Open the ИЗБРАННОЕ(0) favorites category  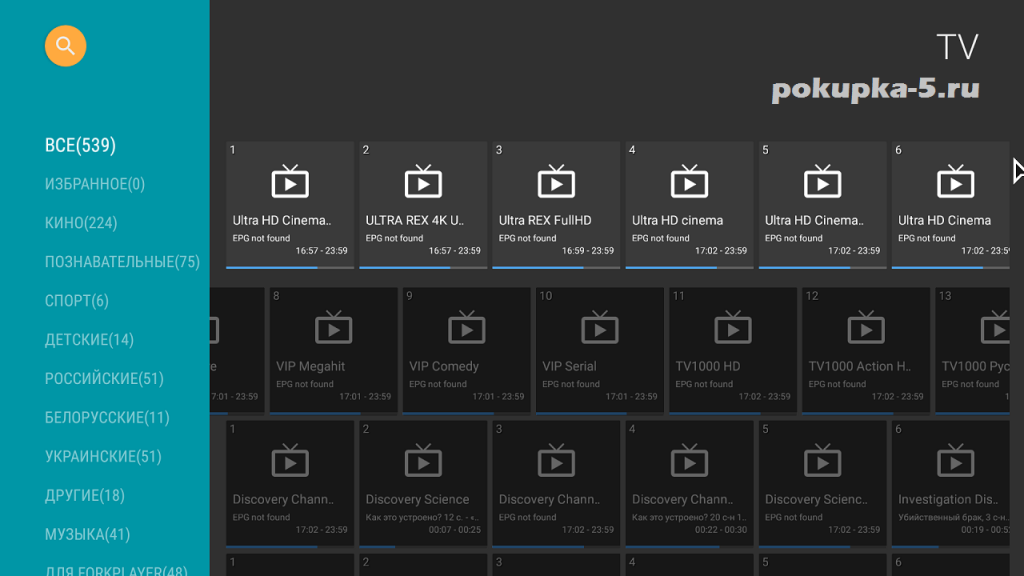pyautogui.click(x=95, y=184)
